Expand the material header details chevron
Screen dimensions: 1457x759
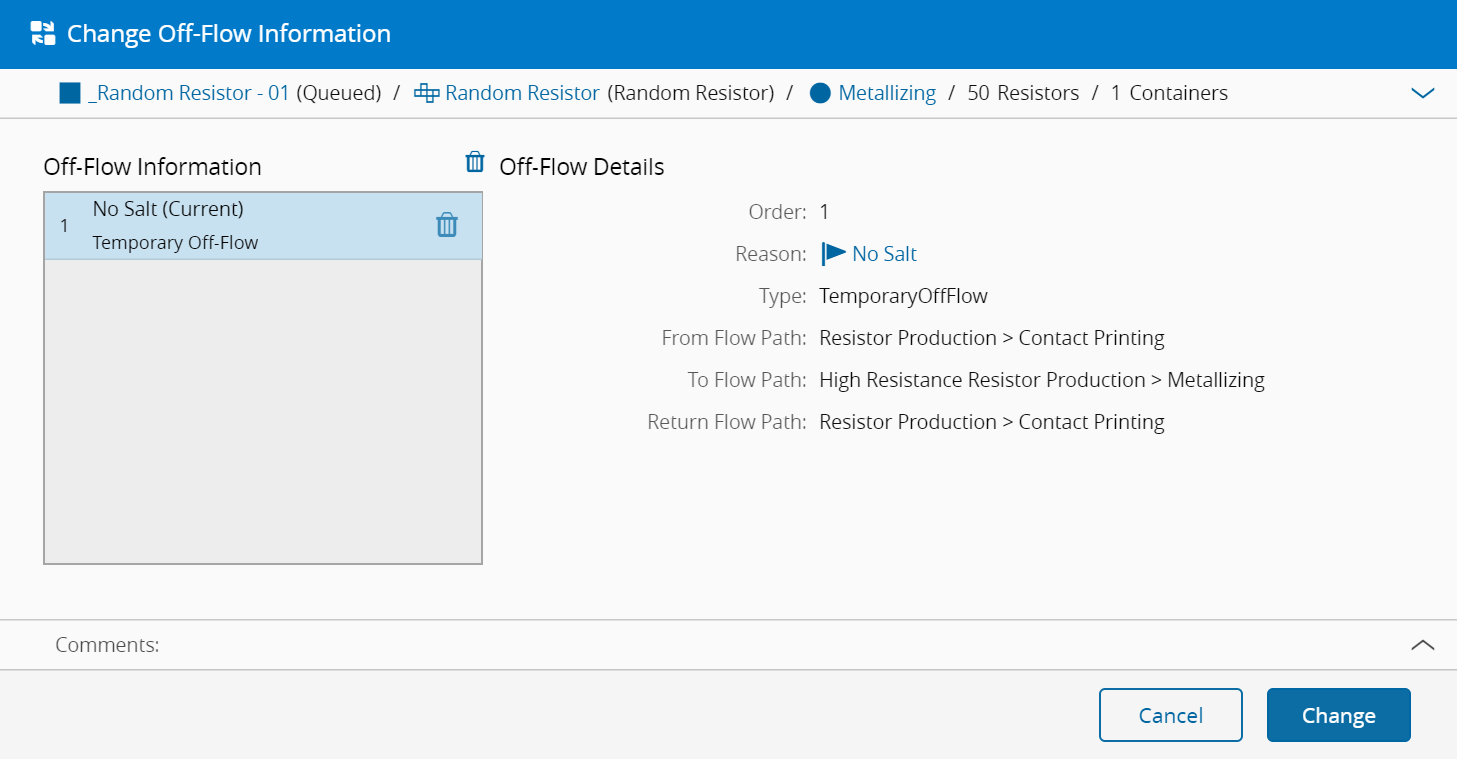coord(1422,94)
